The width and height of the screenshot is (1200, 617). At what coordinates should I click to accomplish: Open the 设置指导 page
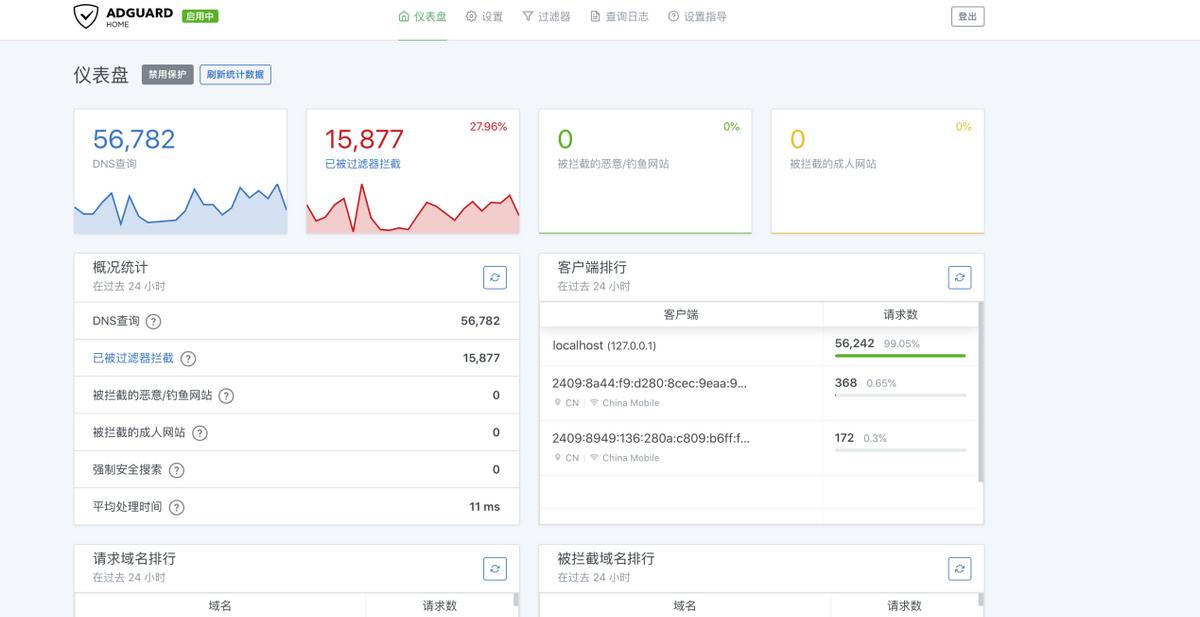pyautogui.click(x=706, y=16)
